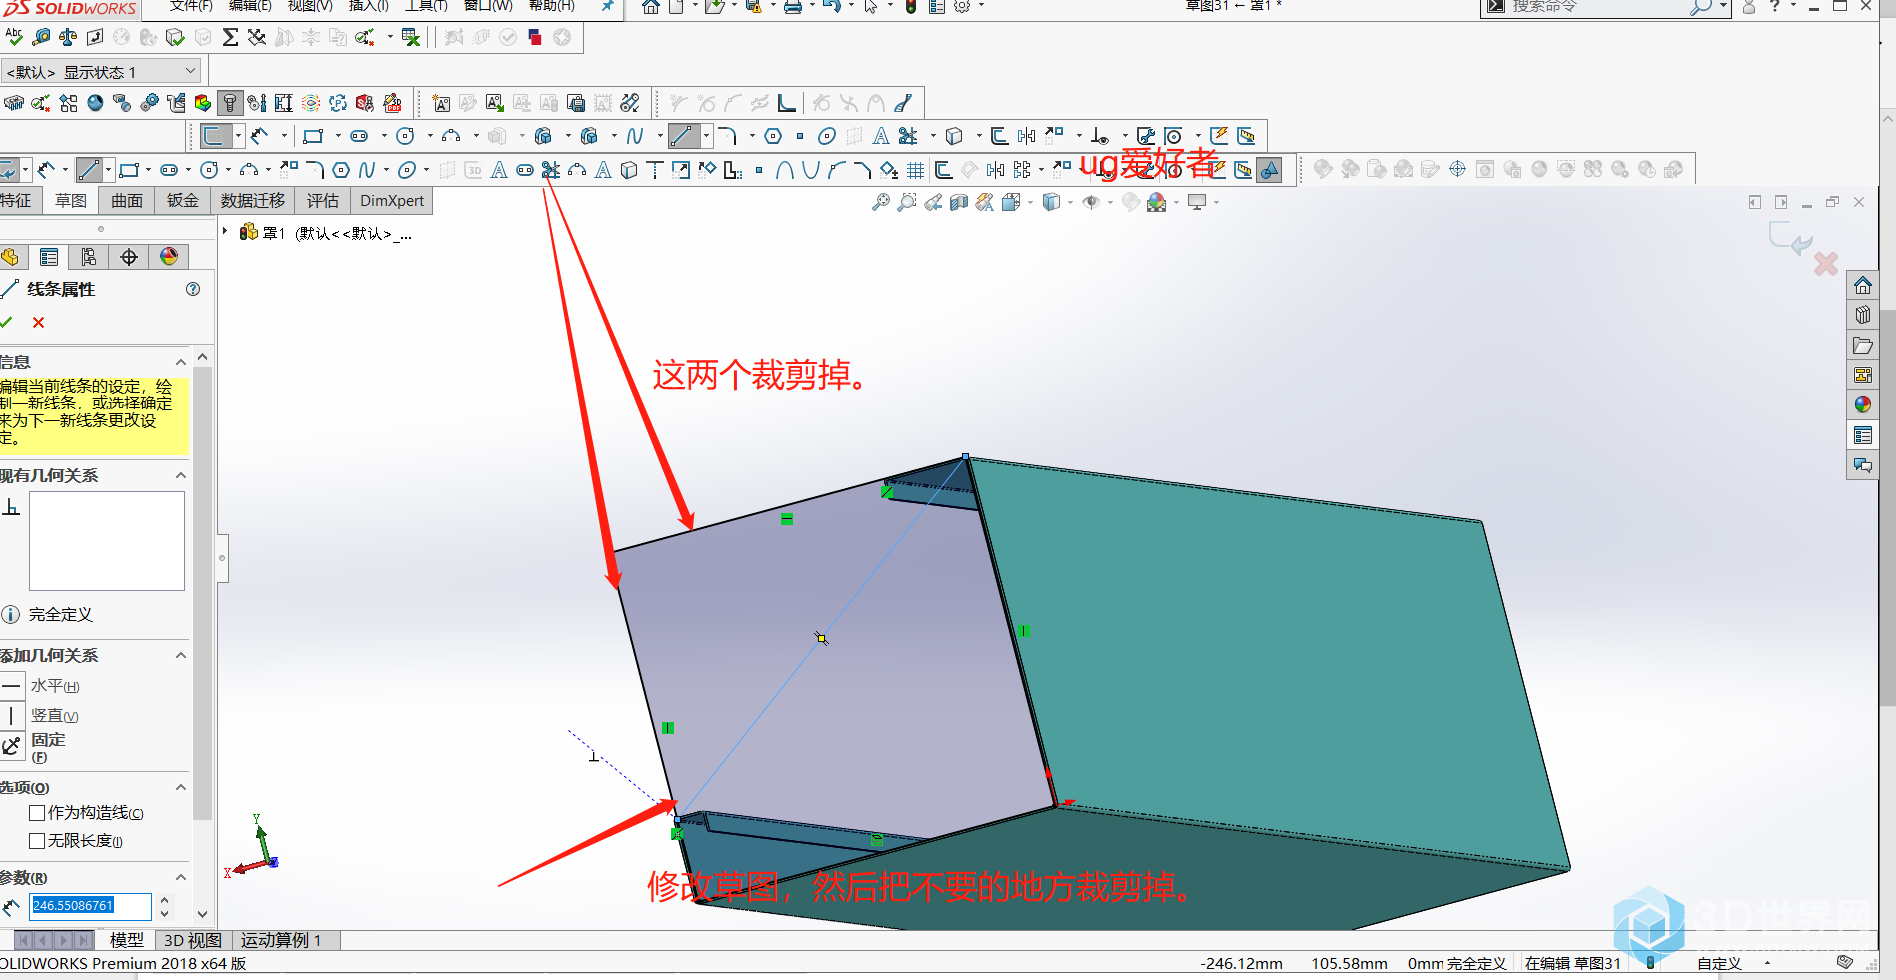Collapse the 参数 section
This screenshot has width=1896, height=980.
(x=181, y=877)
